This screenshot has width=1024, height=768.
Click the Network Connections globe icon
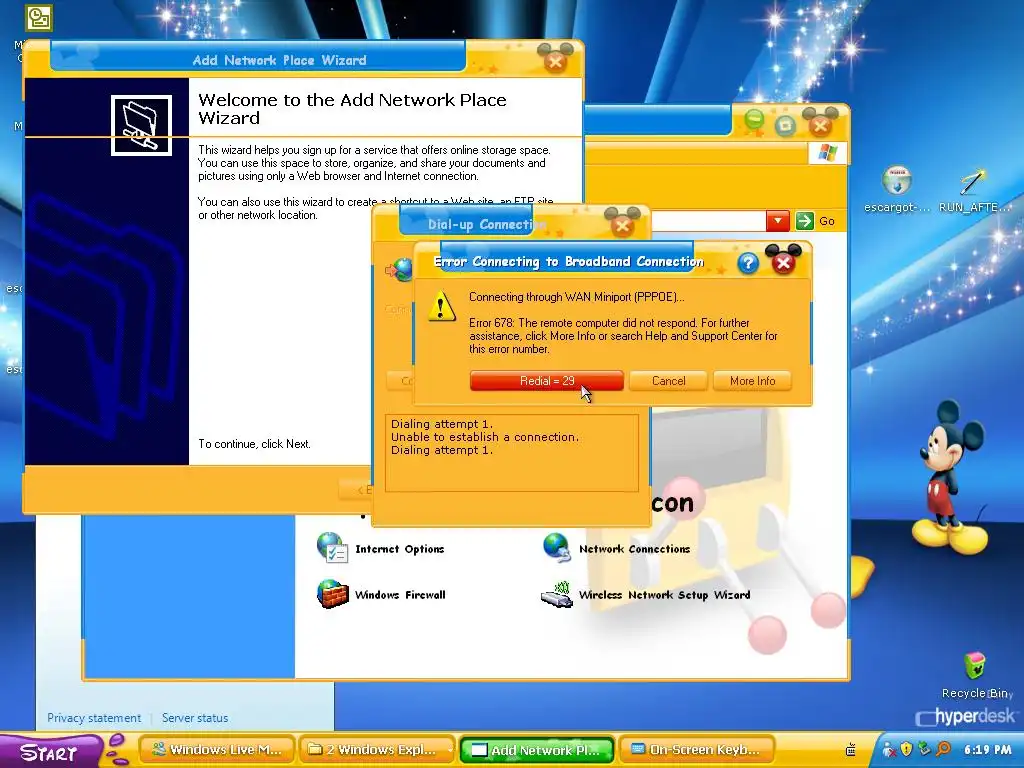(x=557, y=547)
